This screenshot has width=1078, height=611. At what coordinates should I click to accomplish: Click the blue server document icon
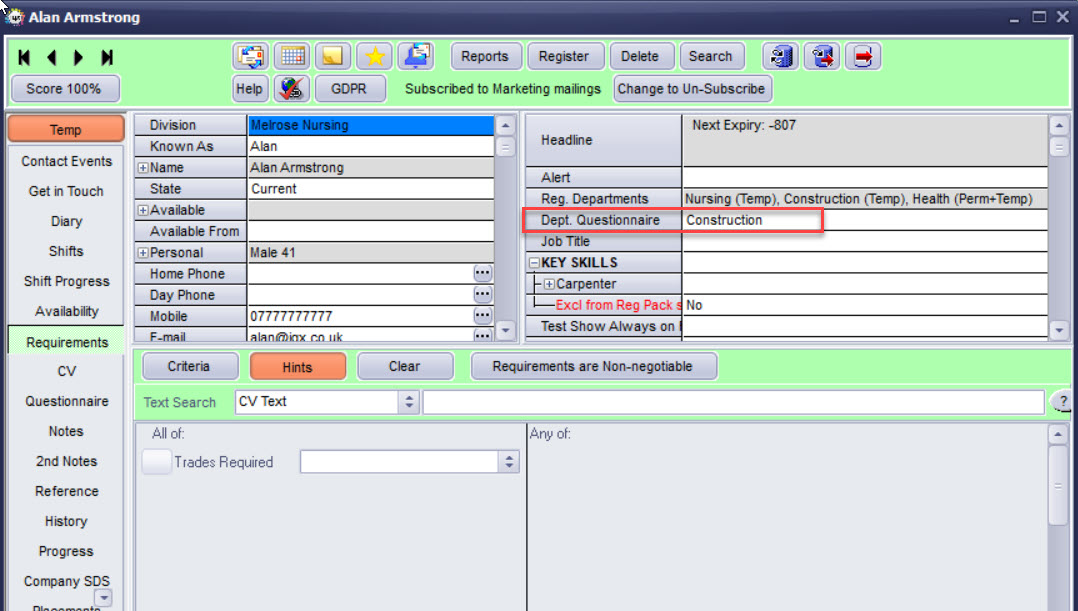pyautogui.click(x=781, y=56)
